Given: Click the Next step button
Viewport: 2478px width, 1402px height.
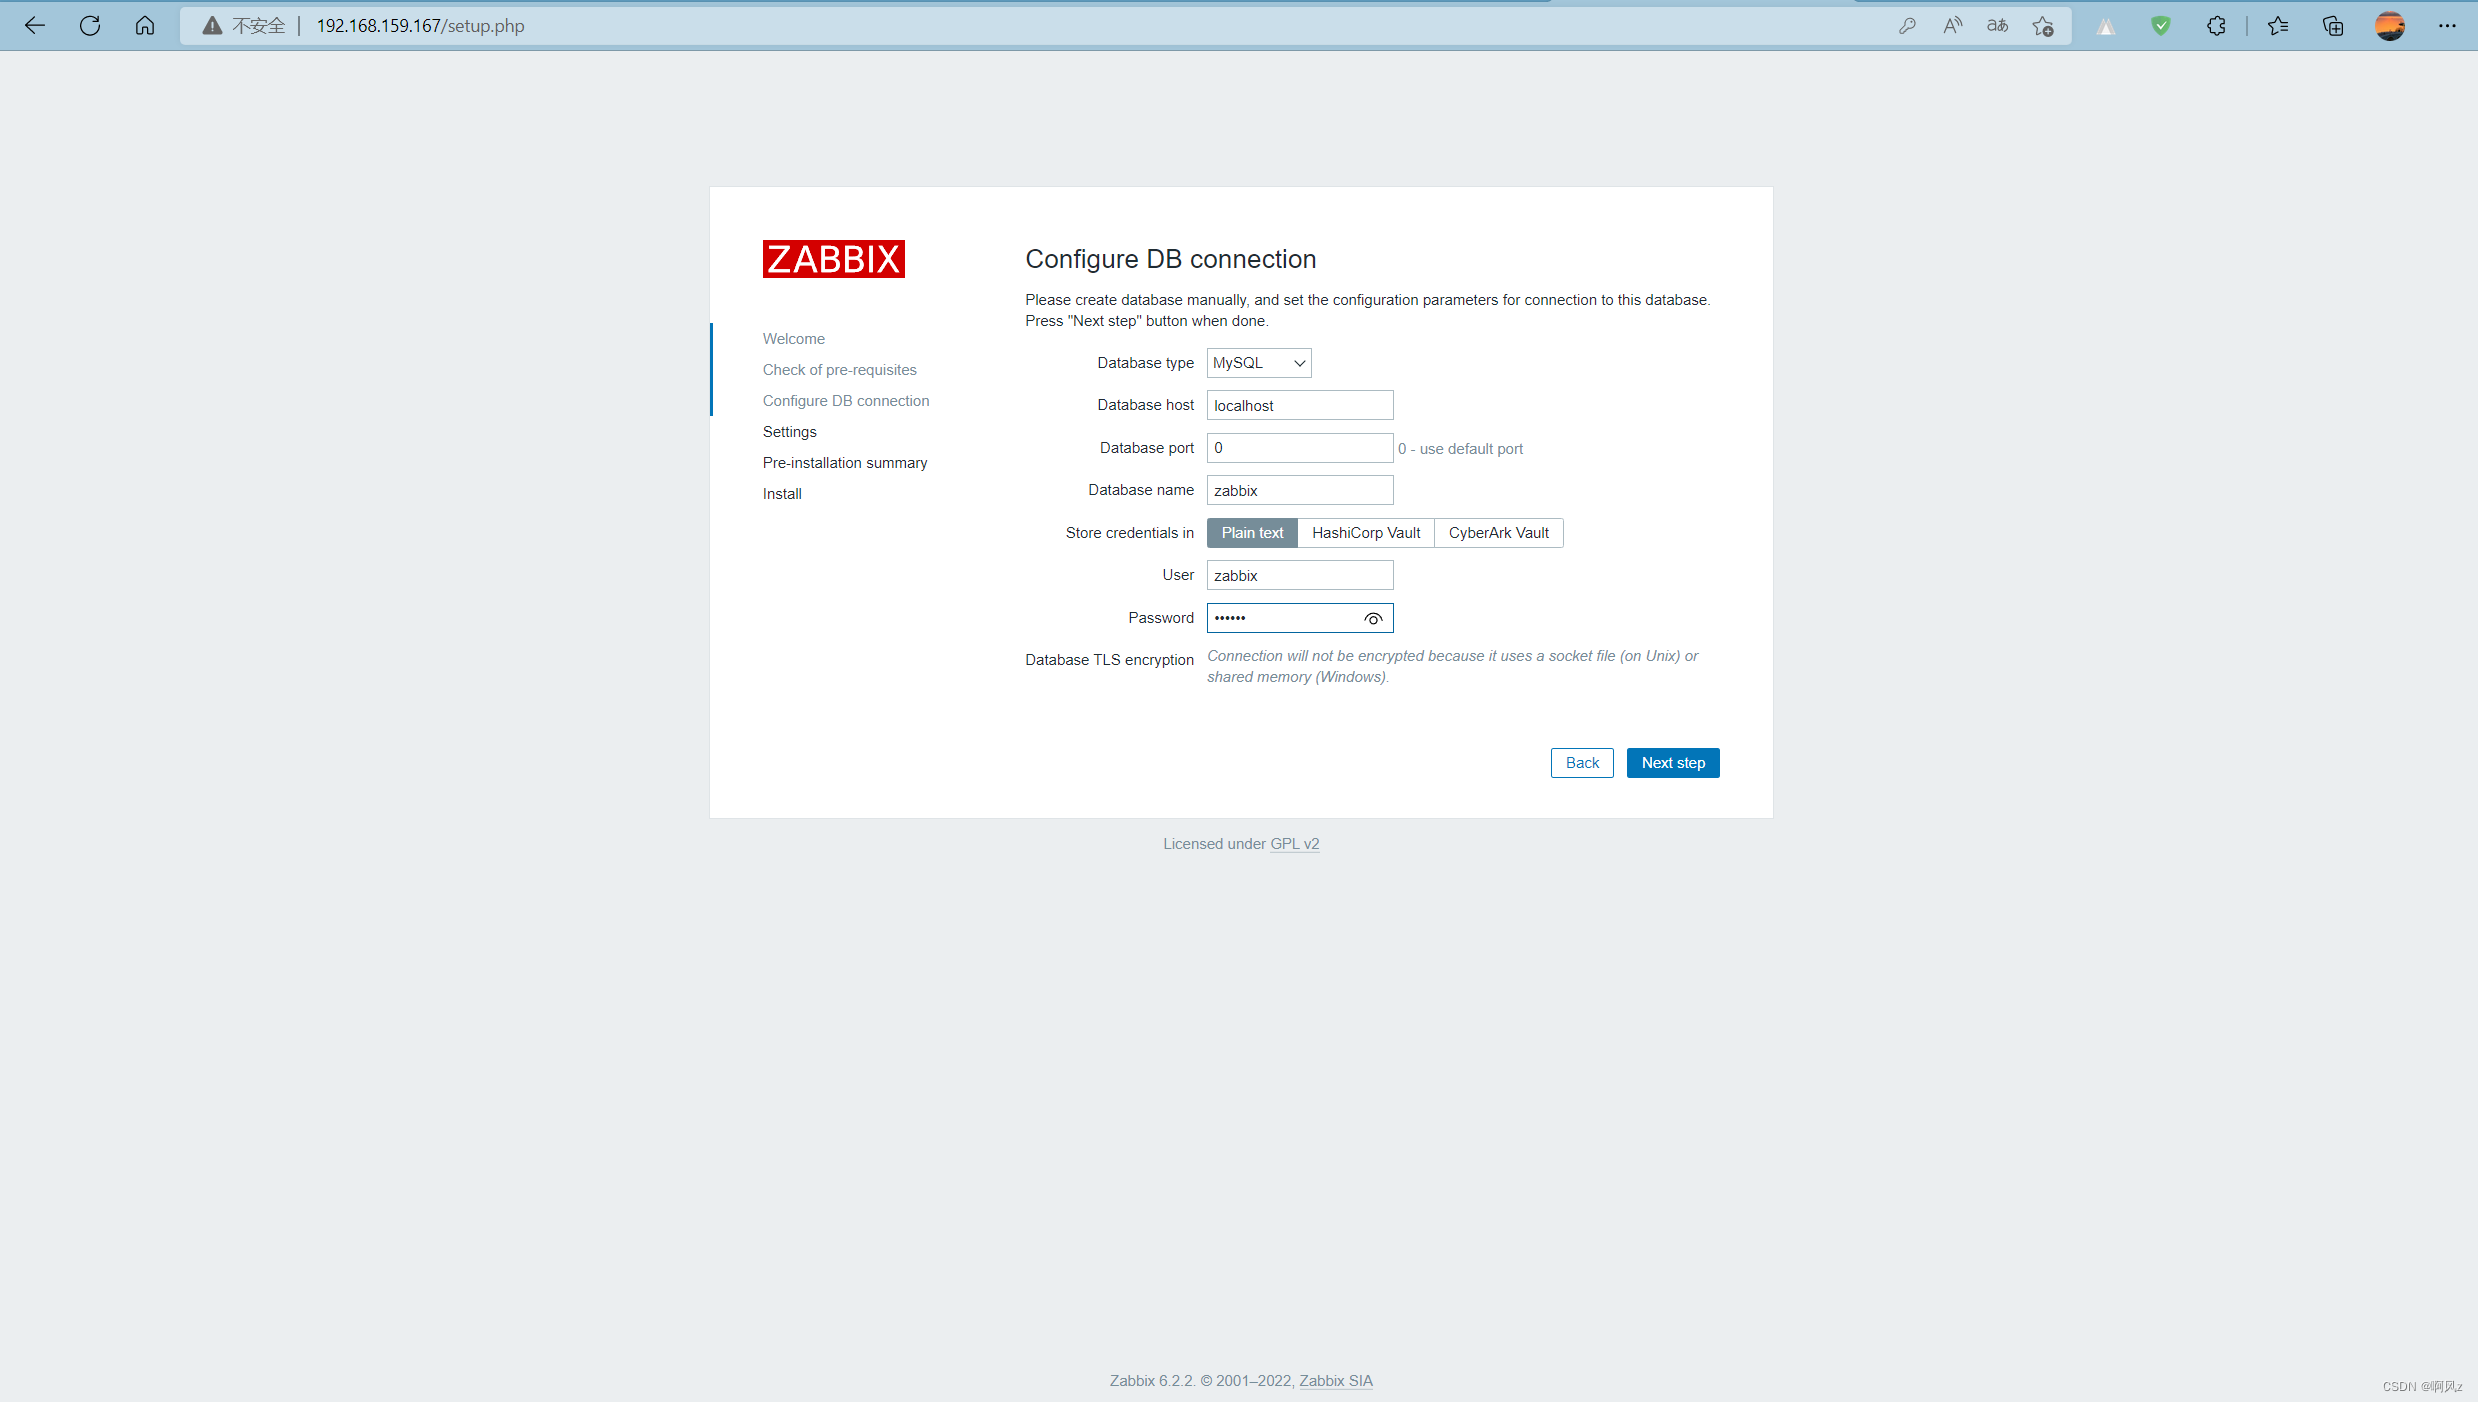Looking at the screenshot, I should pos(1673,763).
